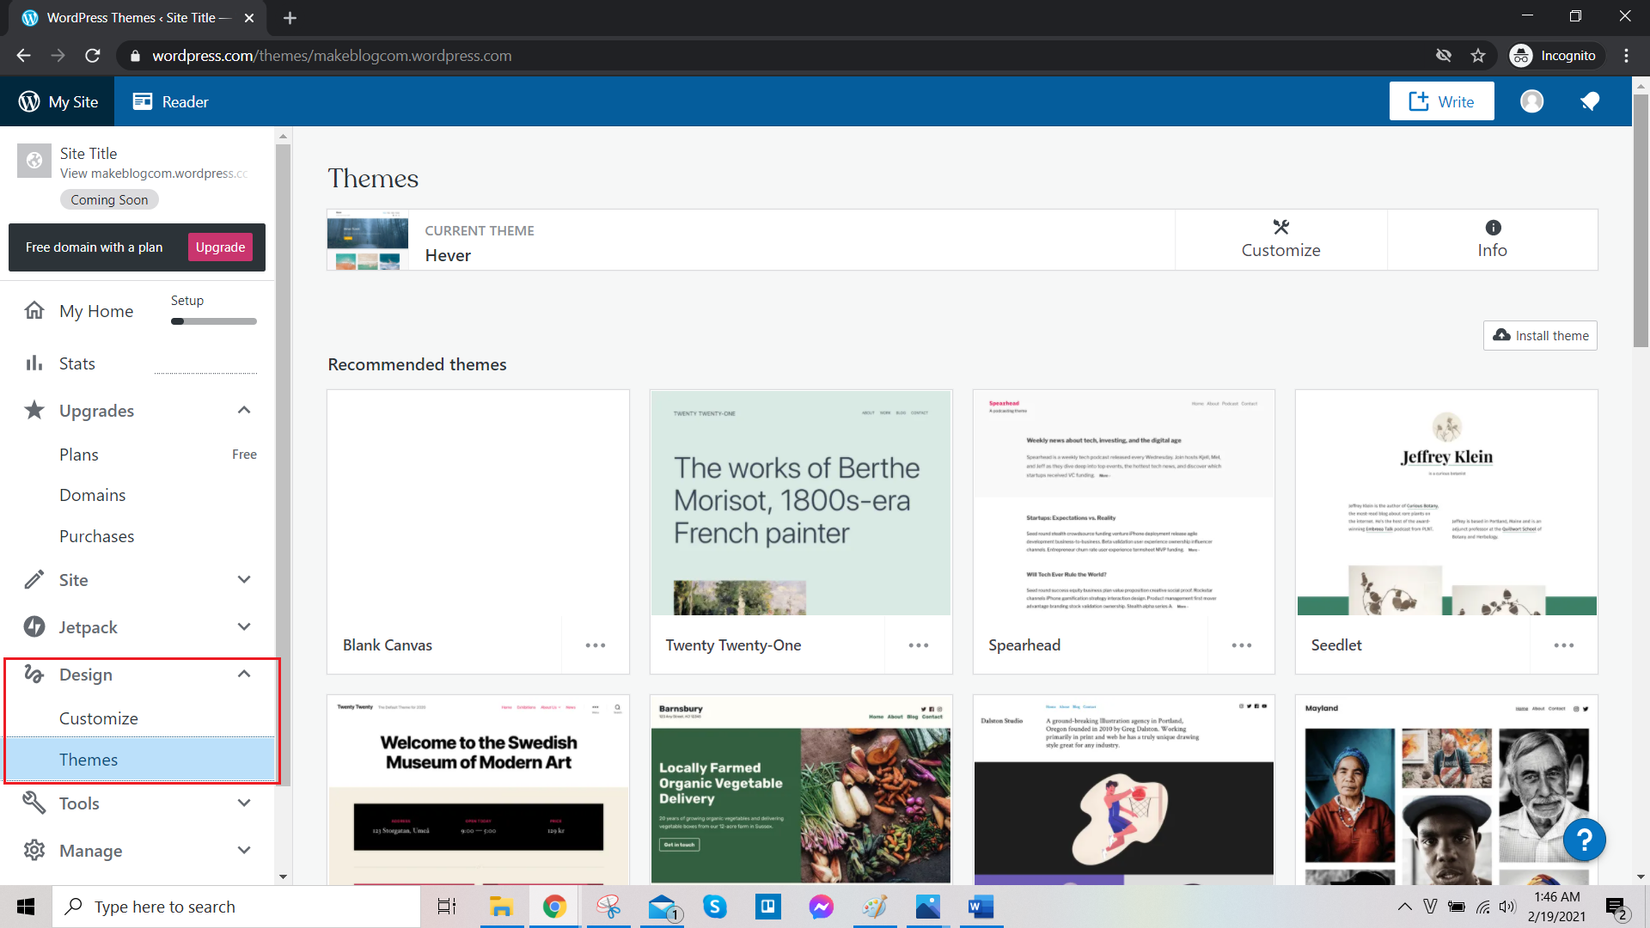Collapse the Design menu section
The height and width of the screenshot is (928, 1650).
point(244,674)
